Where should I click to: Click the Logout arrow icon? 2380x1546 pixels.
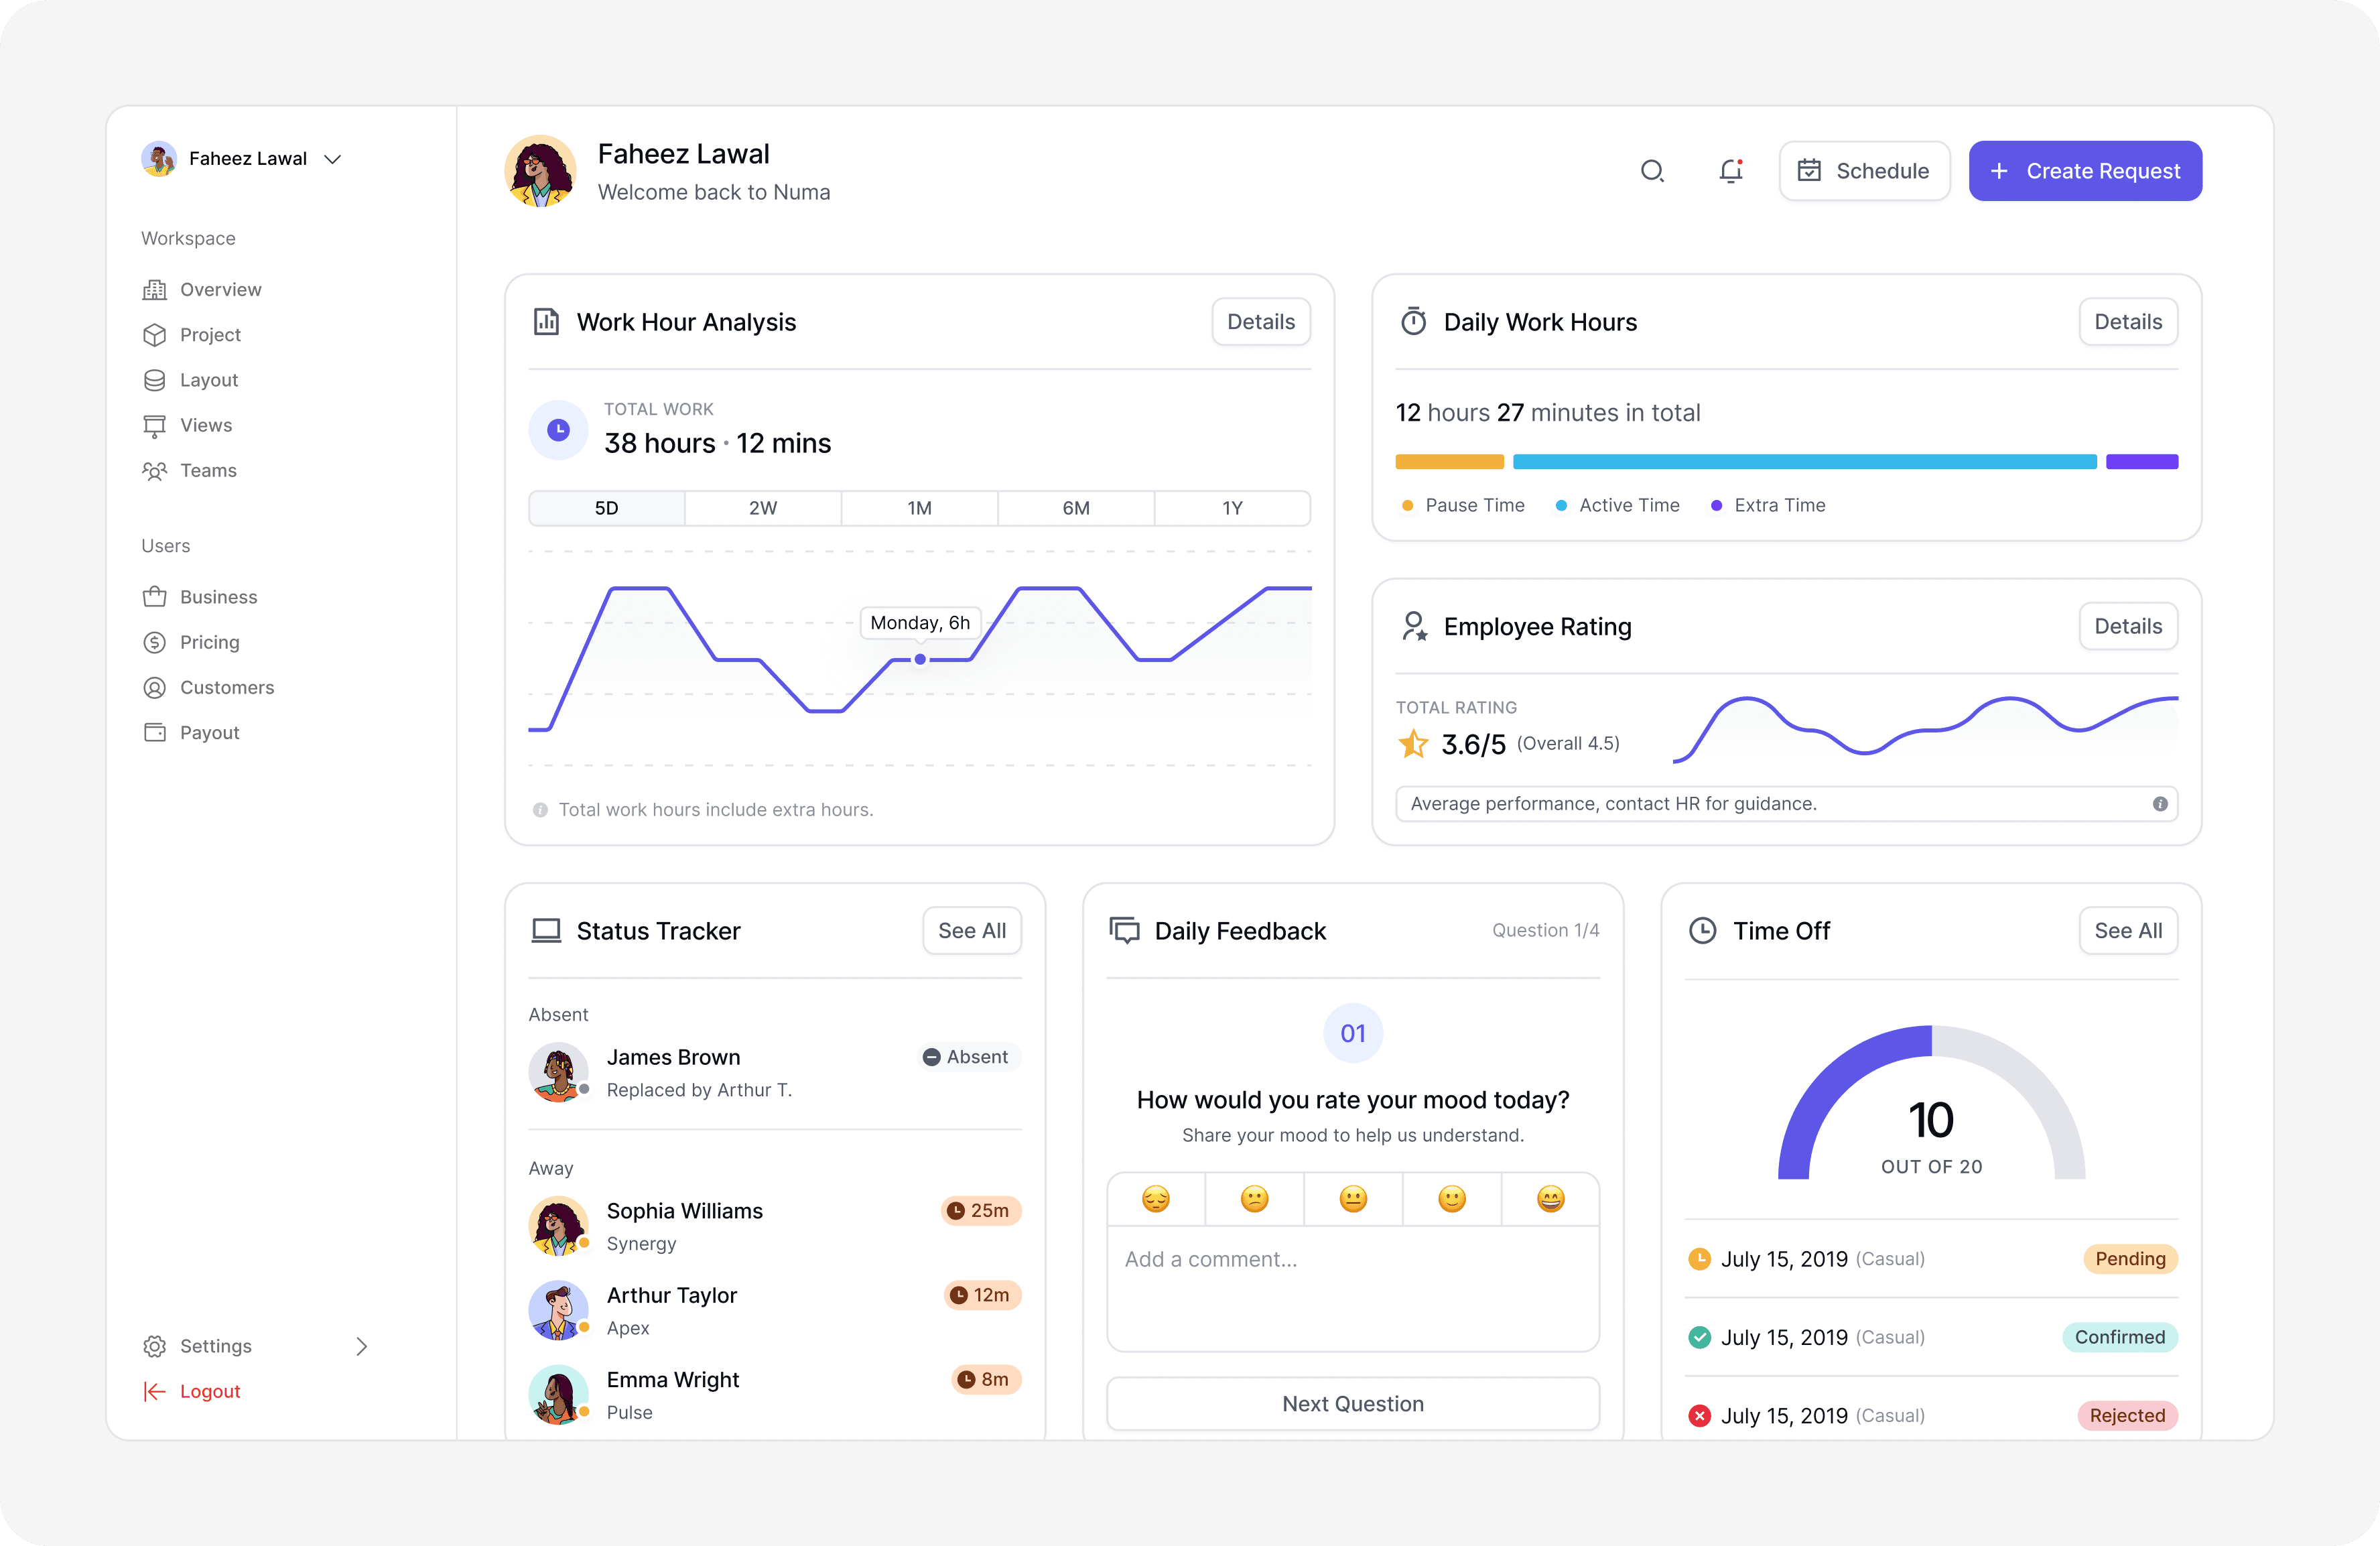(154, 1392)
